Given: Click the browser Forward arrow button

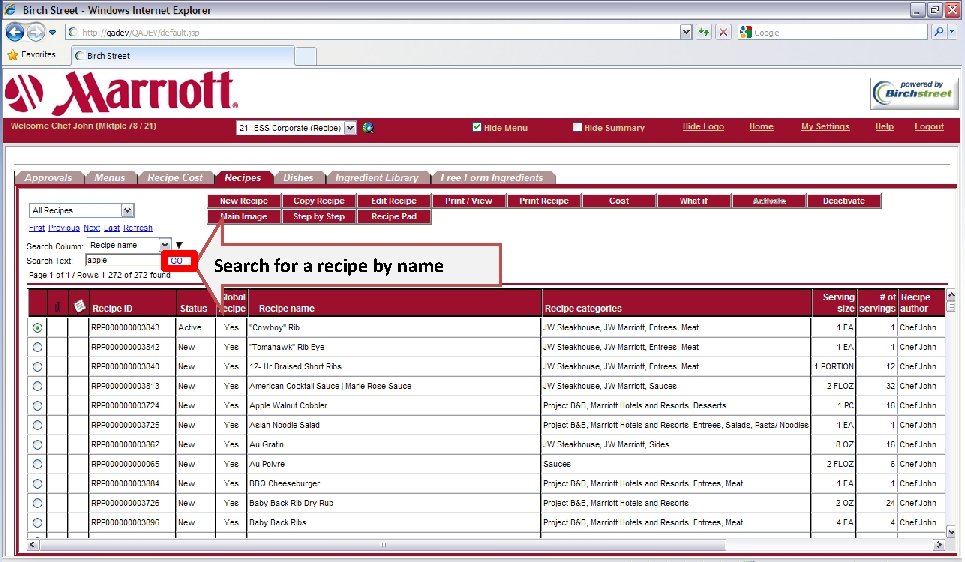Looking at the screenshot, I should [36, 32].
